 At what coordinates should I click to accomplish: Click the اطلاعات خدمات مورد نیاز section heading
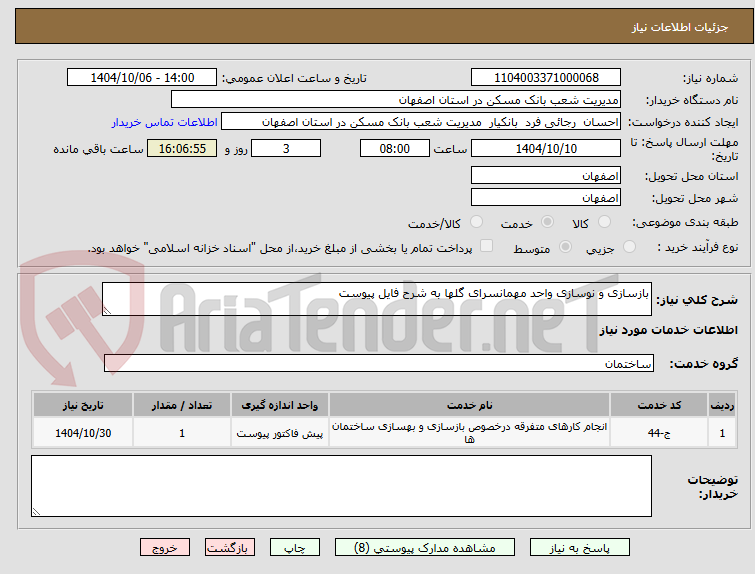[x=668, y=330]
